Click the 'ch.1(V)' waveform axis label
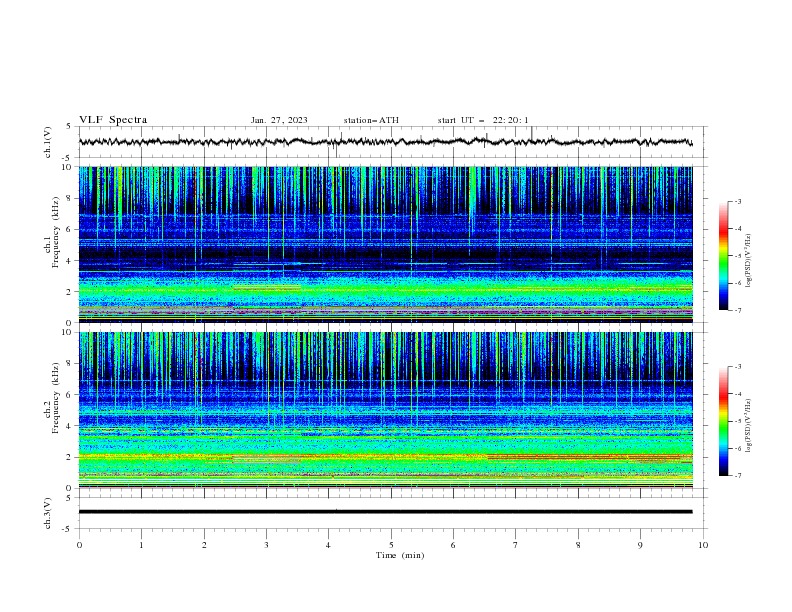Screen dimensions: 792x612 point(48,142)
